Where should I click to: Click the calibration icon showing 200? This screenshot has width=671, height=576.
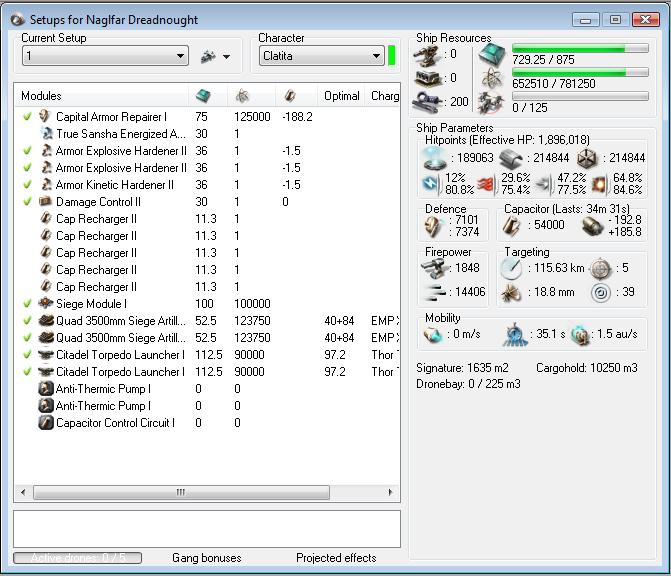[426, 102]
